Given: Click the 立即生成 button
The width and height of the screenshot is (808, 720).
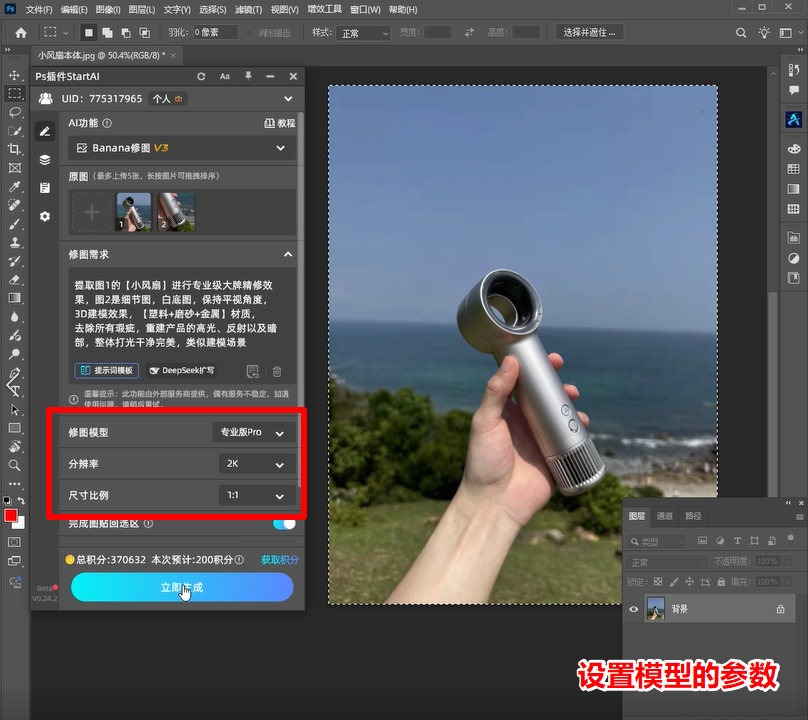Looking at the screenshot, I should (182, 588).
